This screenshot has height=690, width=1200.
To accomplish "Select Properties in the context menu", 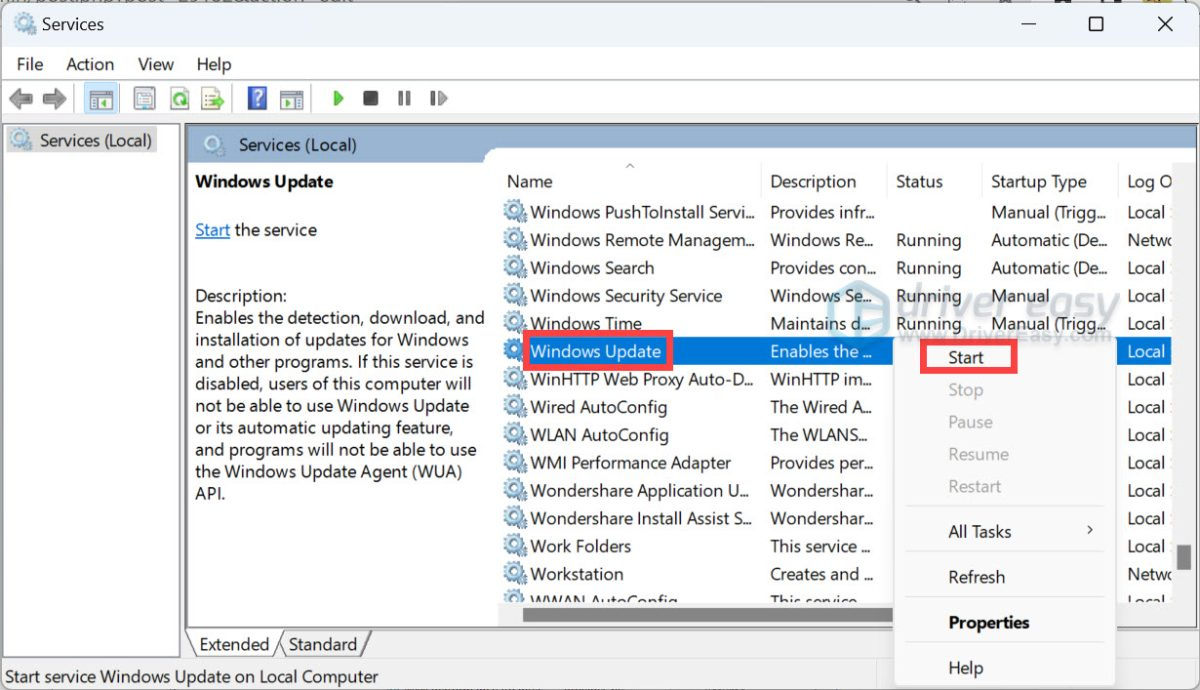I will point(988,622).
